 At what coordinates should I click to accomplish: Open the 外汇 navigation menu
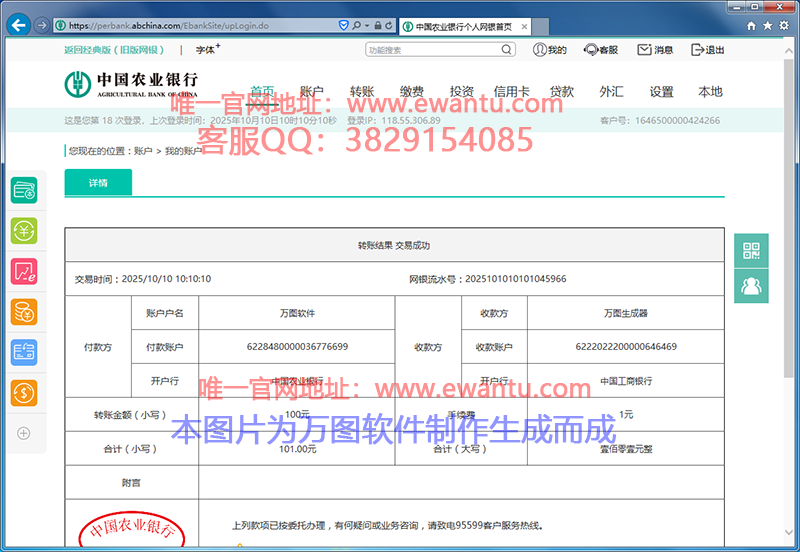tap(611, 92)
